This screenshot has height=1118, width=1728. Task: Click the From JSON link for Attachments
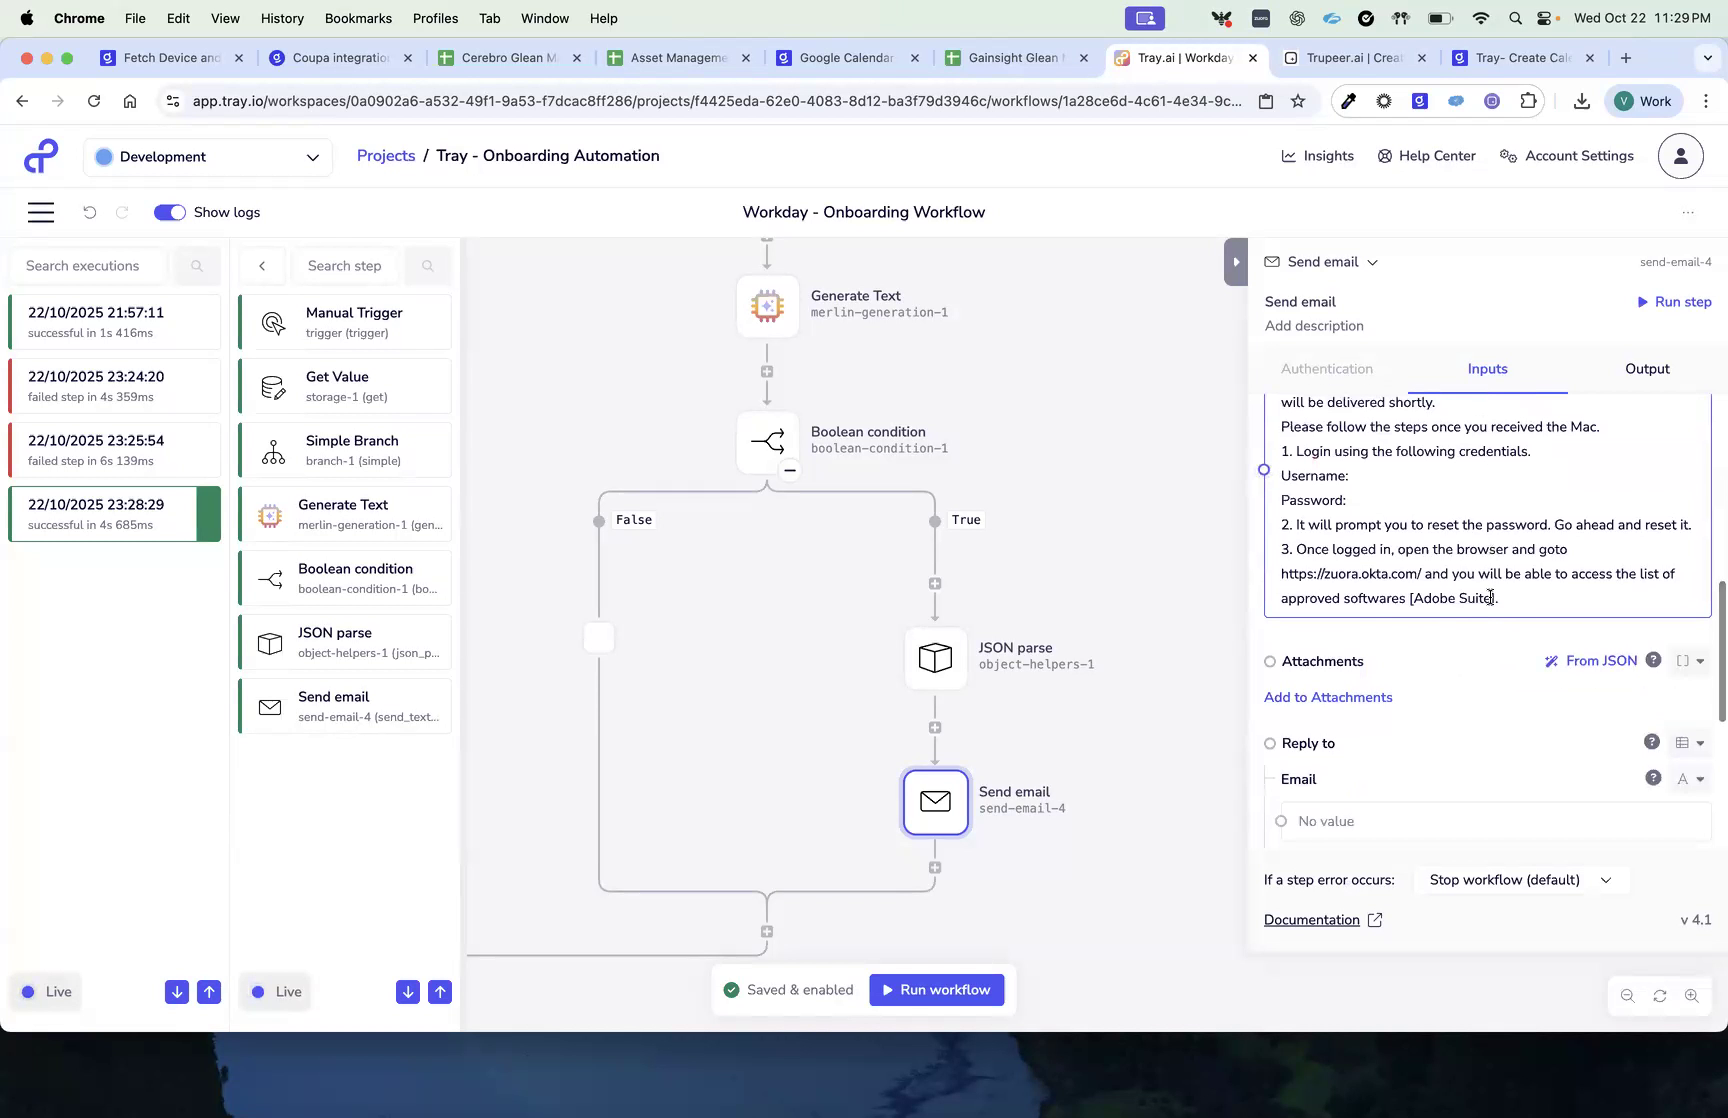tap(1600, 660)
